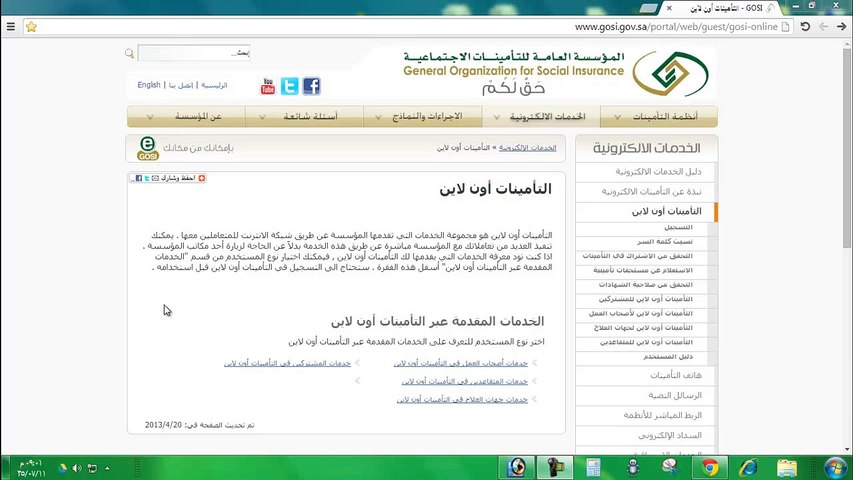Focus the site search input field
Screen dimensions: 853x480
coord(194,53)
